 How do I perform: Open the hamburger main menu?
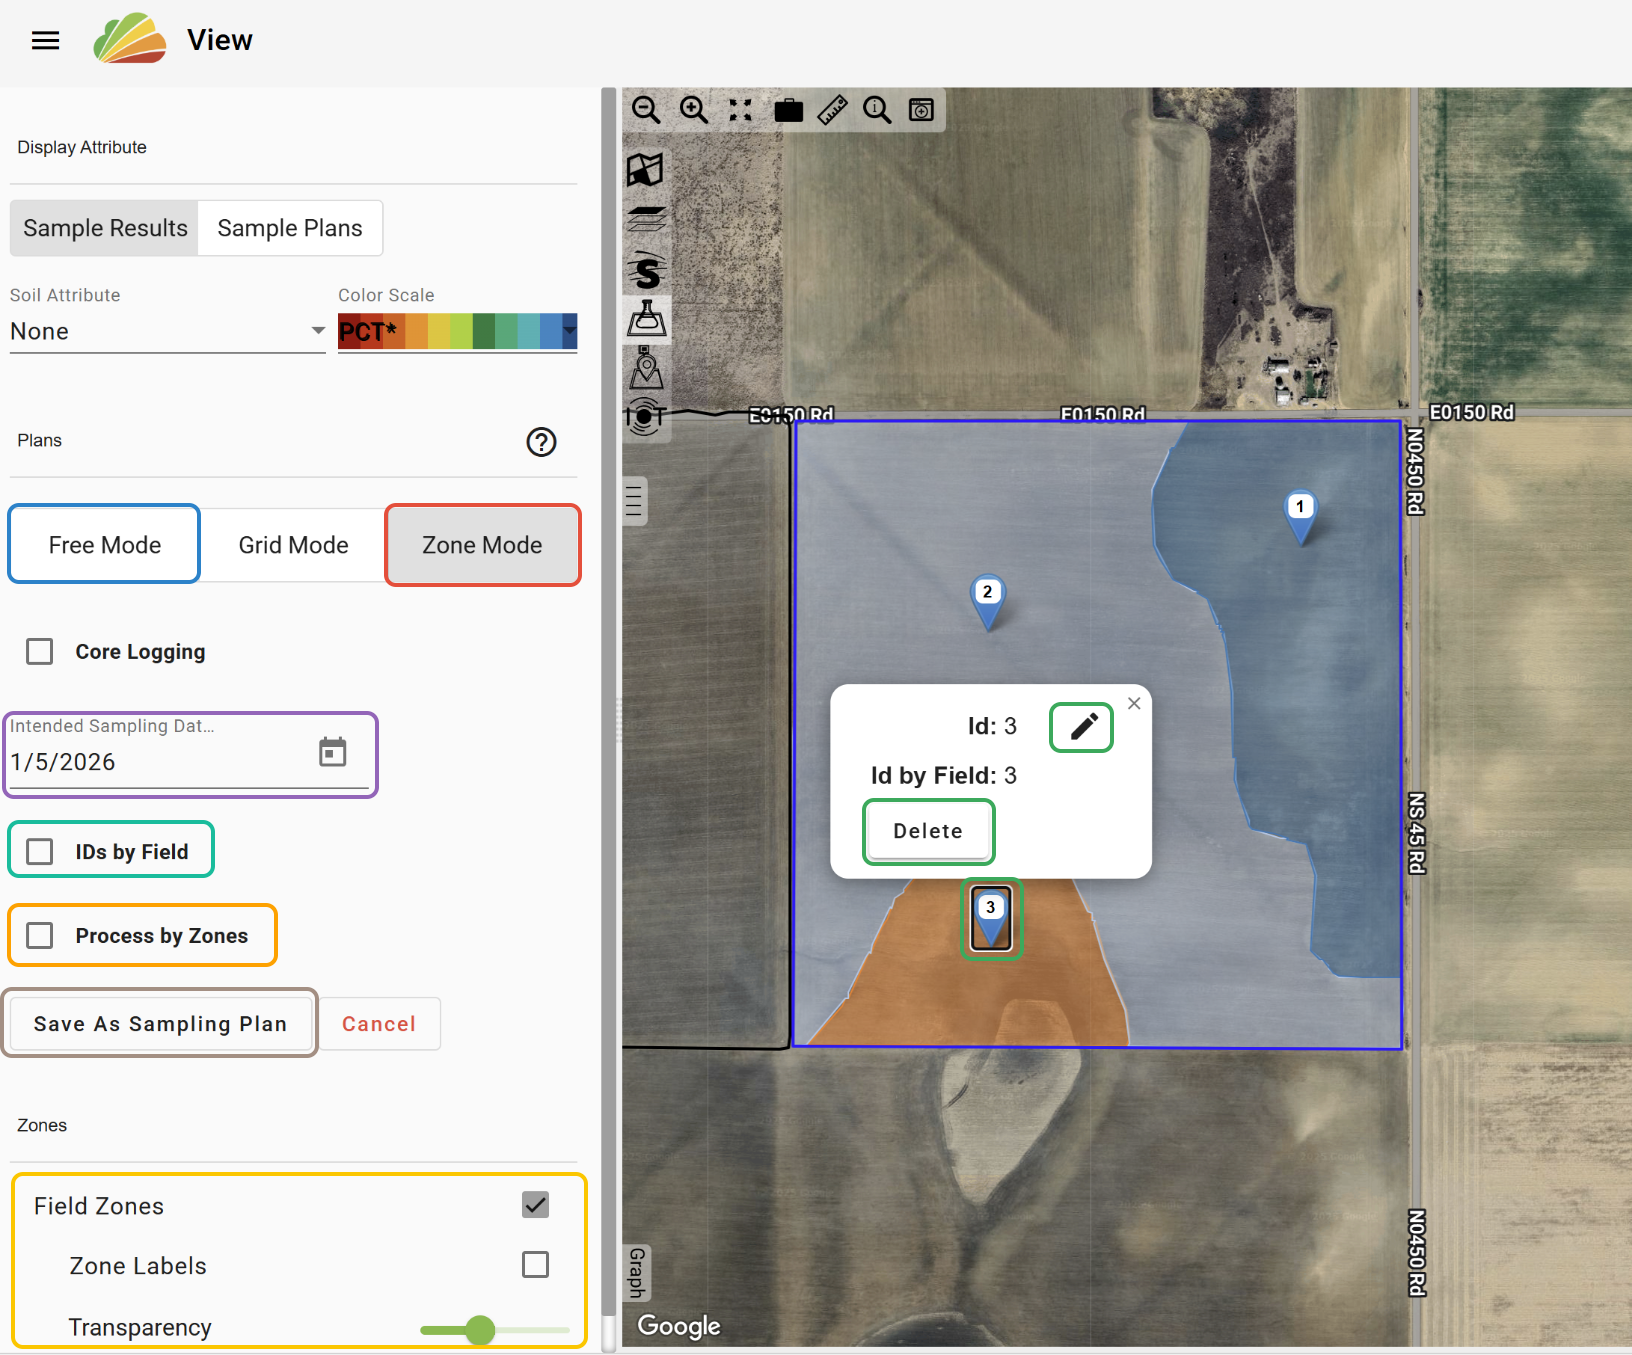coord(46,41)
